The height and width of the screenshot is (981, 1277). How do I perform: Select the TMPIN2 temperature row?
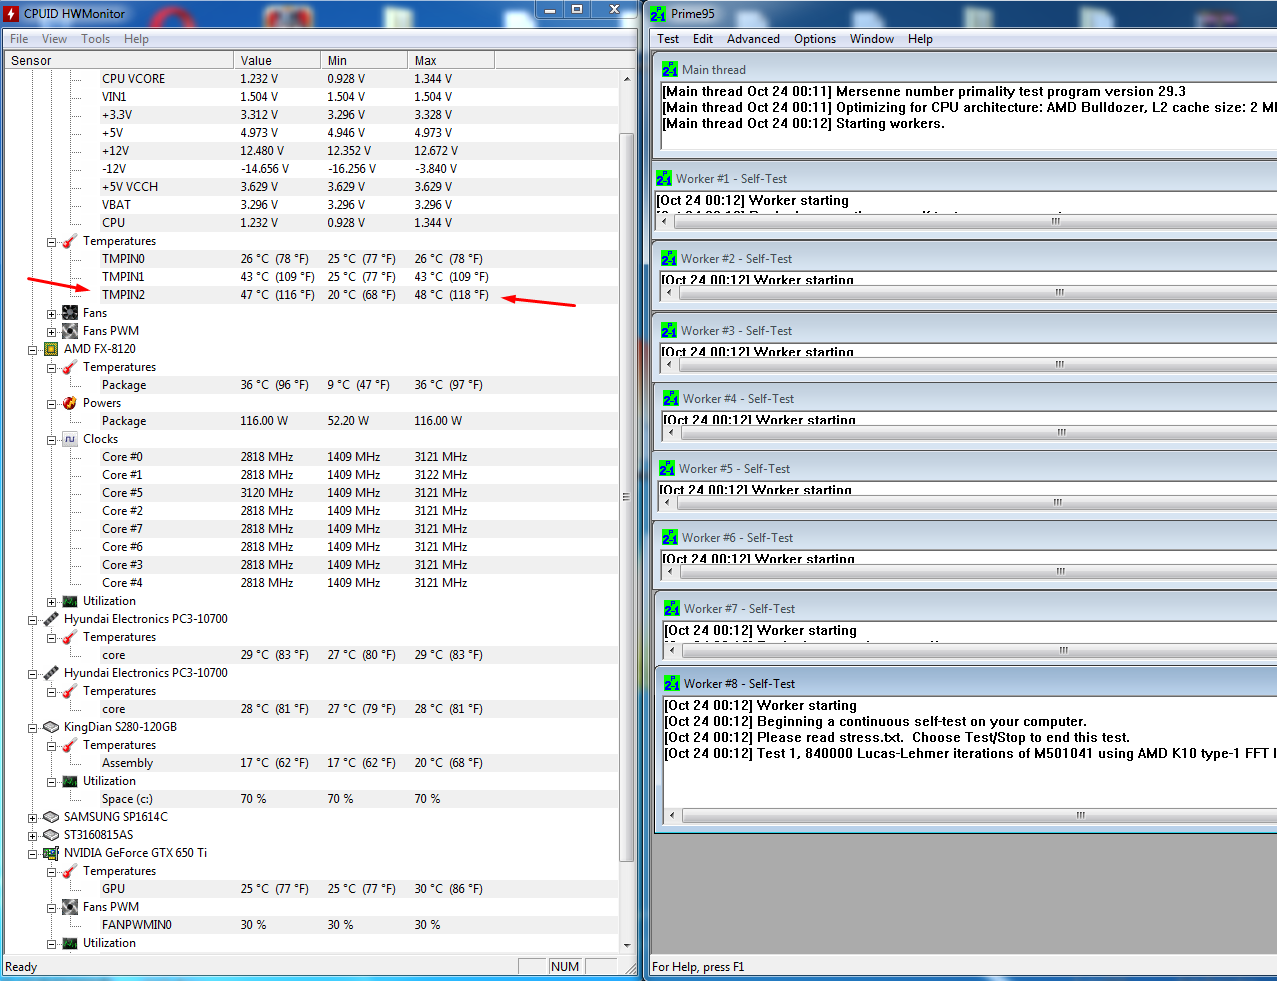coord(311,295)
